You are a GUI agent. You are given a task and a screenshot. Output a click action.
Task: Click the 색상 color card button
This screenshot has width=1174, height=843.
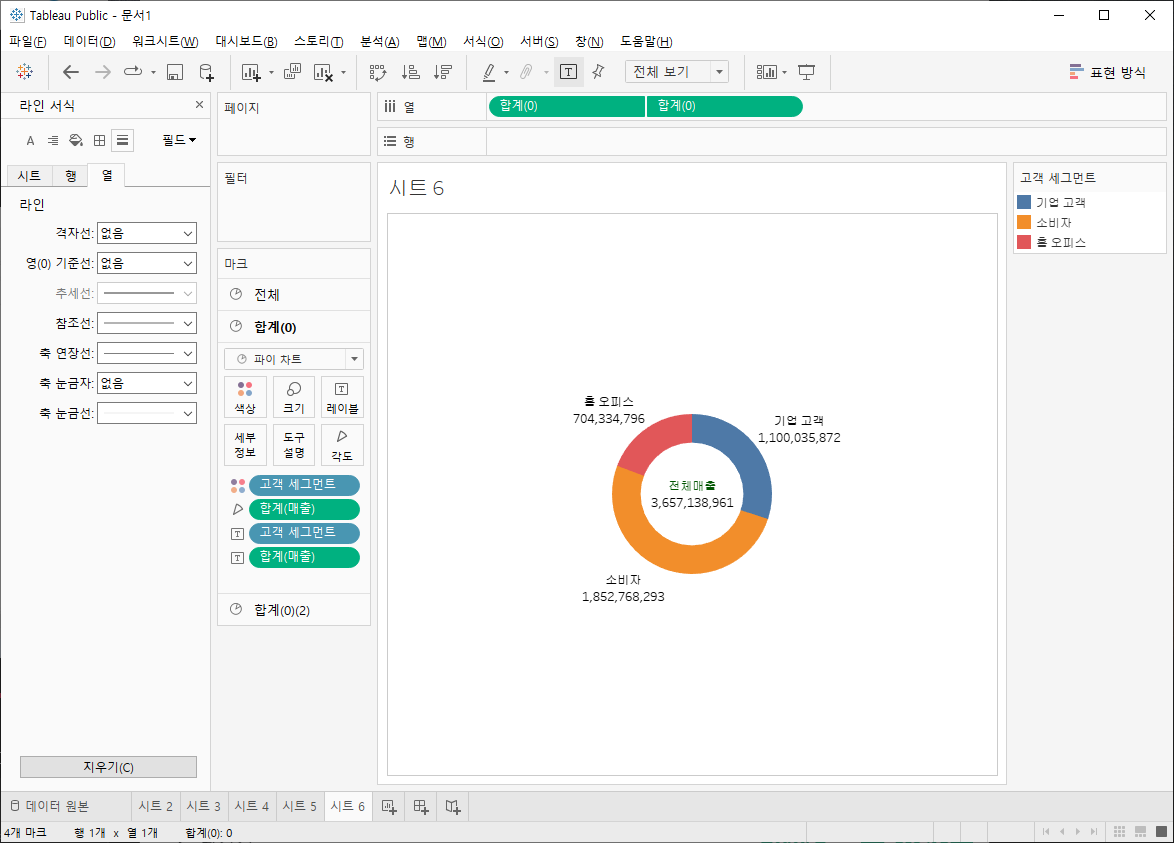pyautogui.click(x=245, y=398)
